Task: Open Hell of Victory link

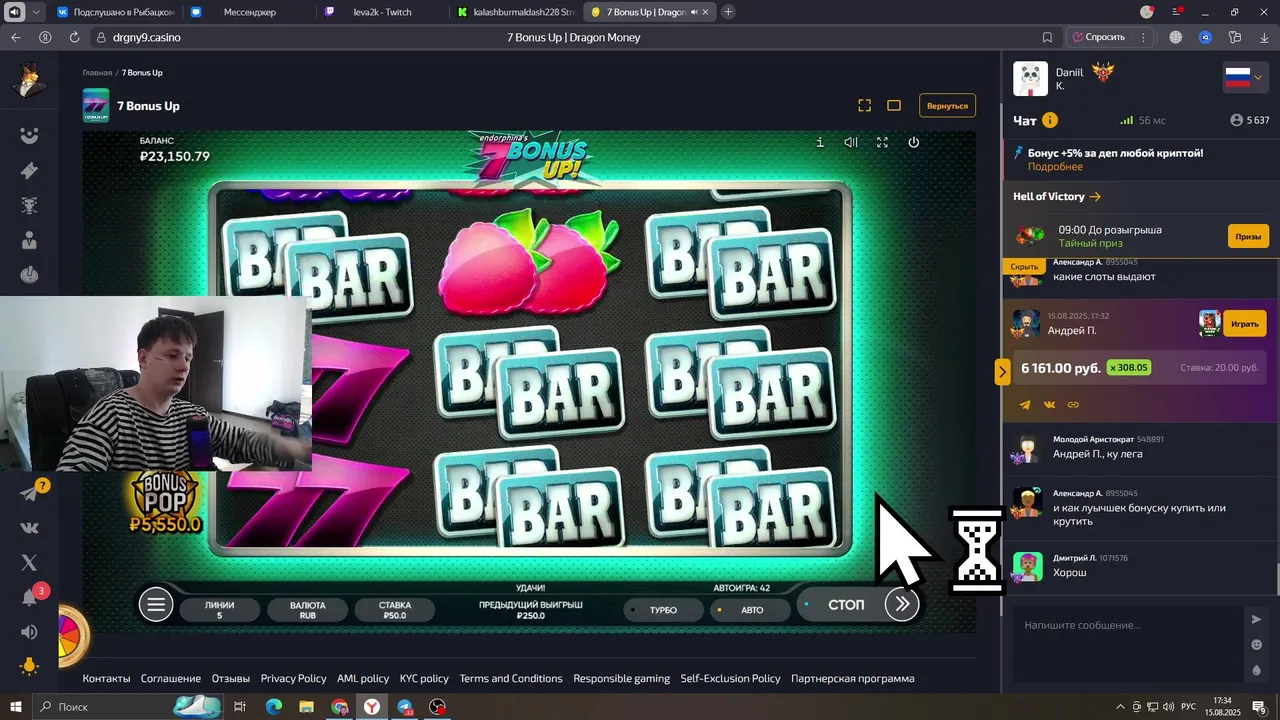Action: [x=1057, y=196]
